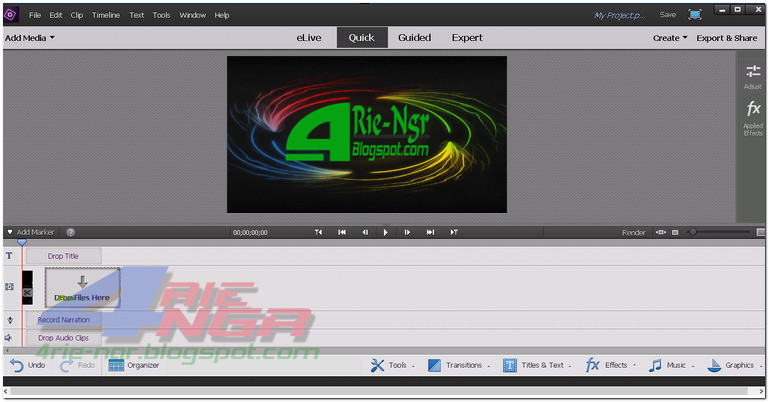Go to previous edit point
The width and height of the screenshot is (769, 402).
coord(319,232)
